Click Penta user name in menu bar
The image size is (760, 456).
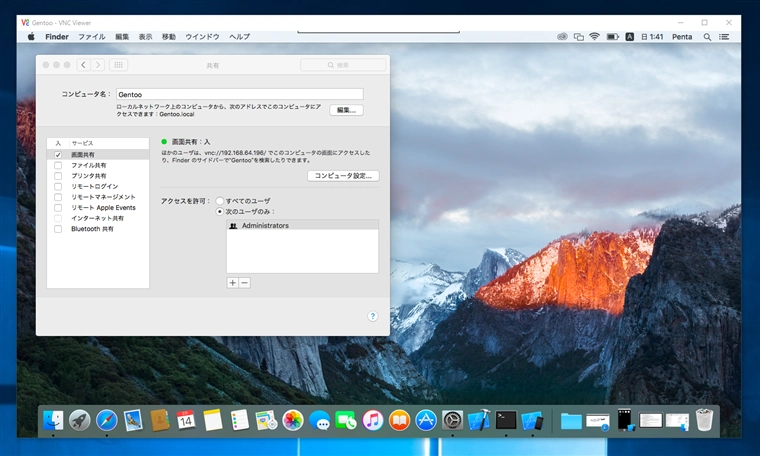tap(682, 36)
